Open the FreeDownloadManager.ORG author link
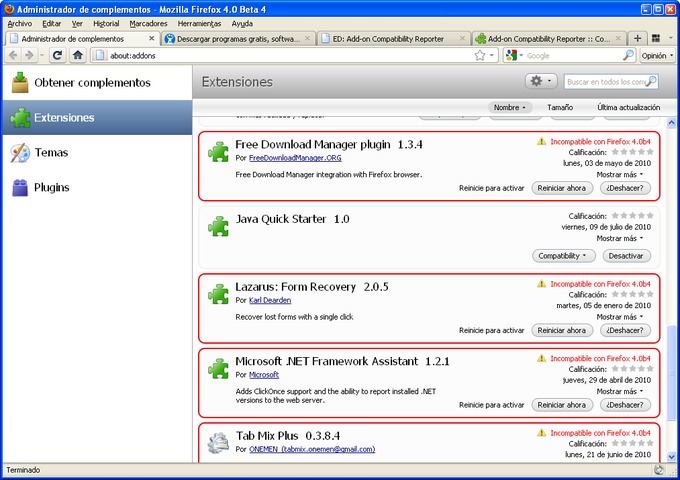The width and height of the screenshot is (680, 480). click(295, 158)
